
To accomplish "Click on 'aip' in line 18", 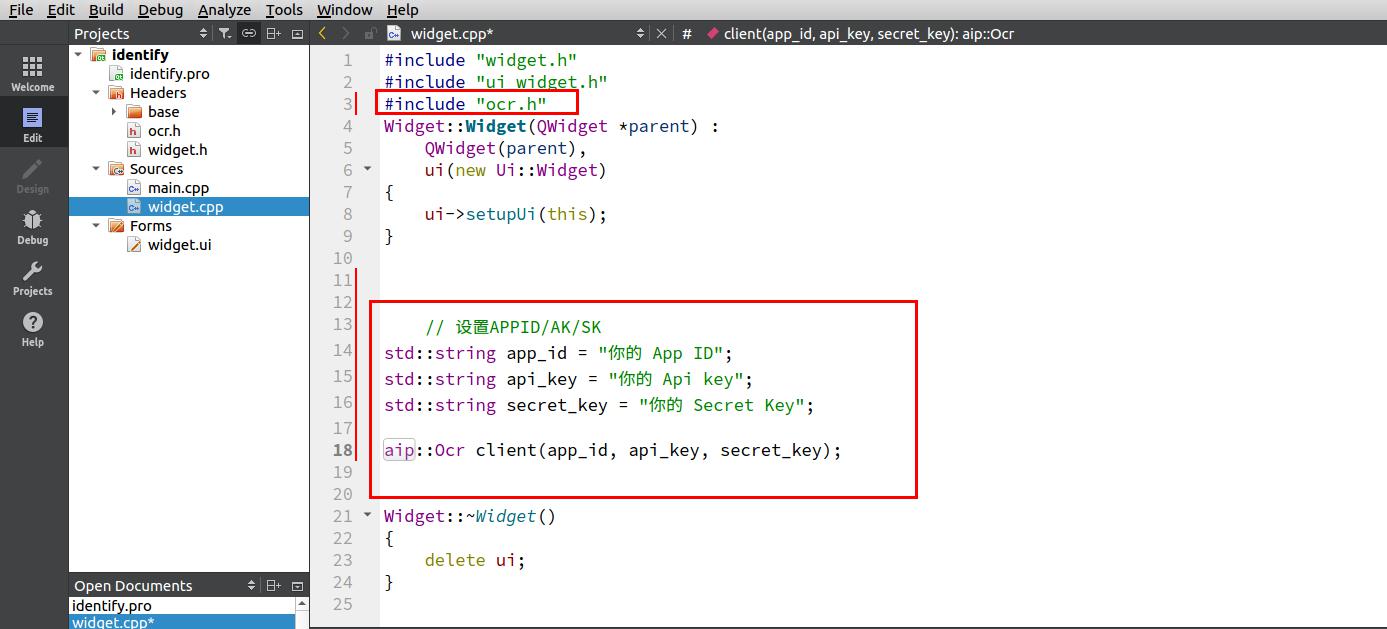I will pos(399,450).
